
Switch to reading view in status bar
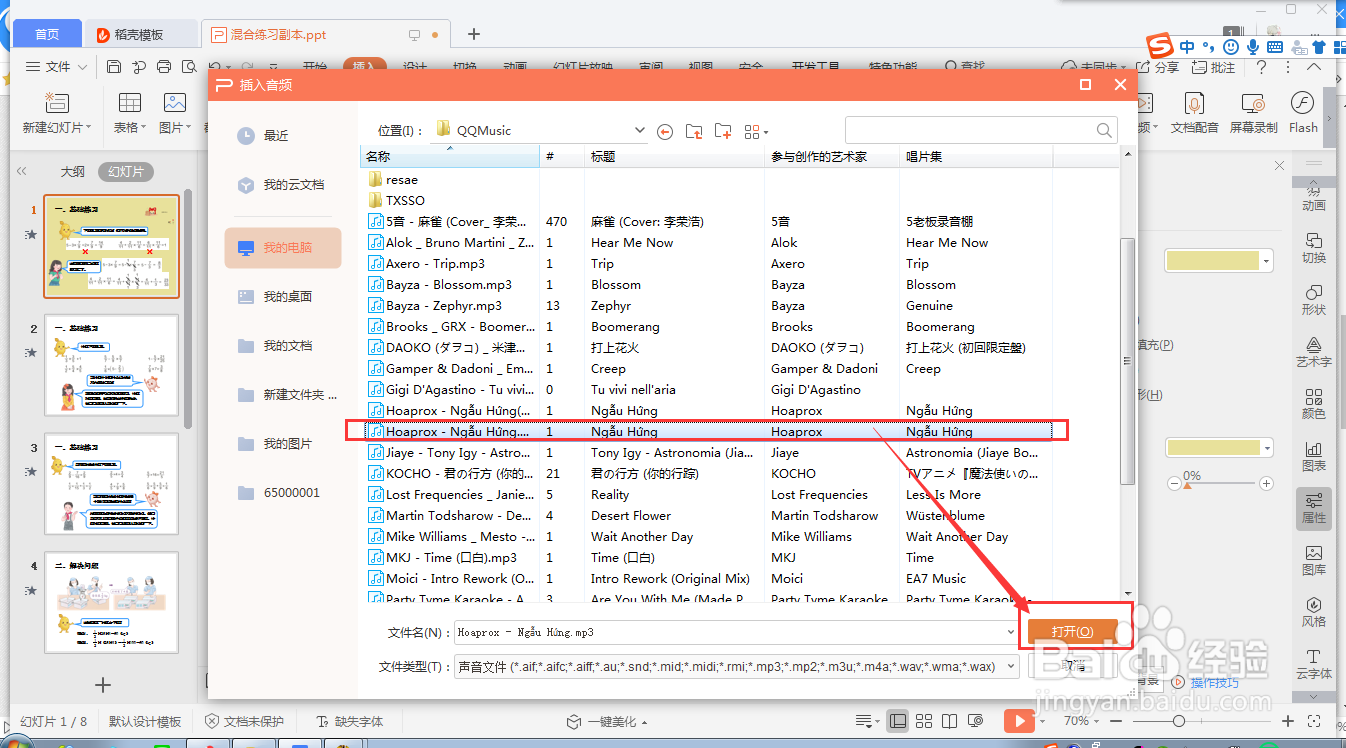coord(950,721)
